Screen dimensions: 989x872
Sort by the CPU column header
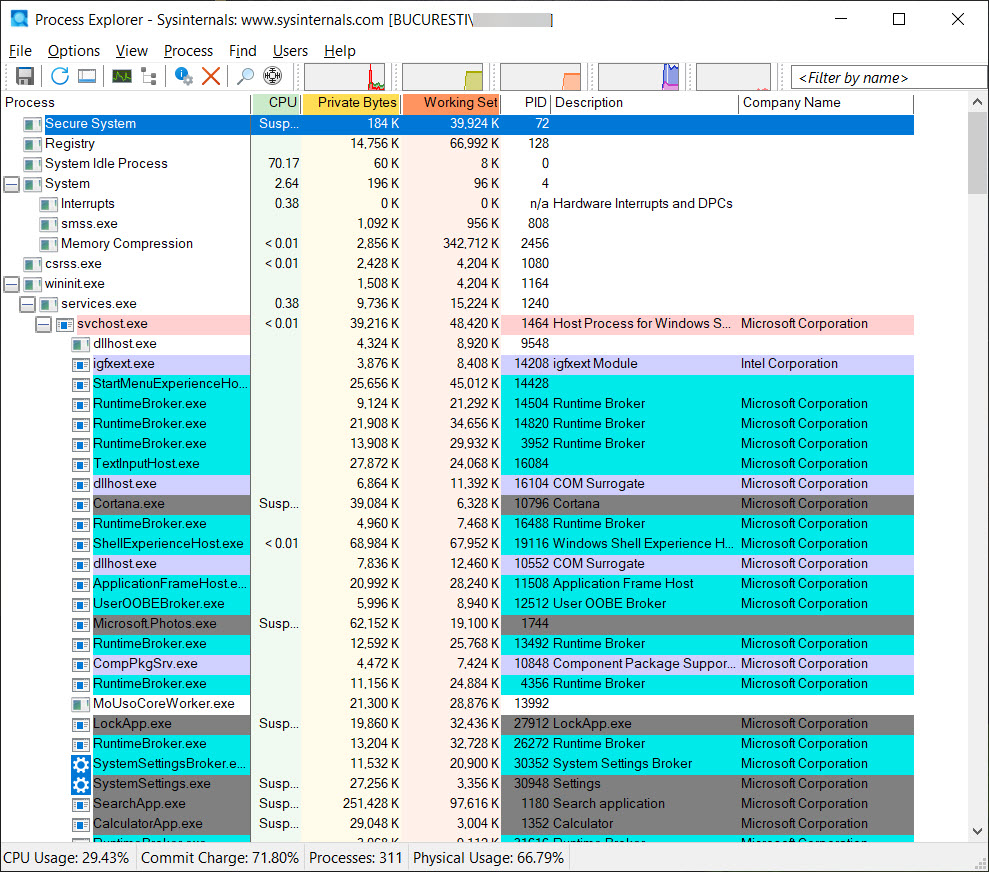(x=276, y=103)
